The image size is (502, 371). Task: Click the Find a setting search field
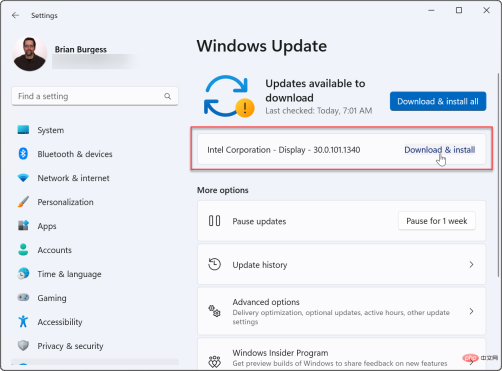click(x=95, y=96)
